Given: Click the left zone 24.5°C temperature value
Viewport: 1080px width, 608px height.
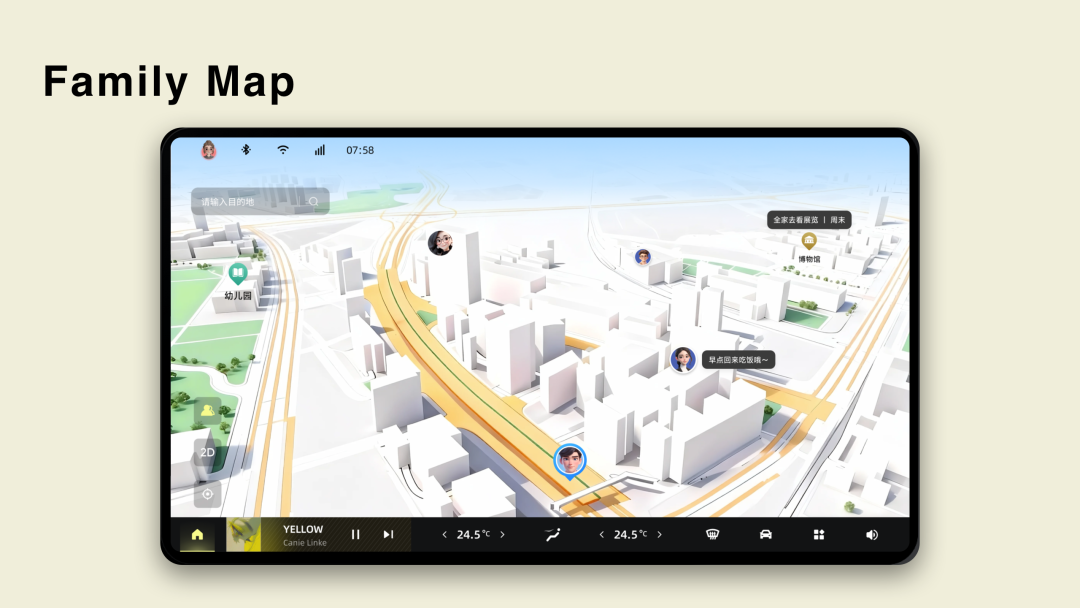Looking at the screenshot, I should point(473,534).
